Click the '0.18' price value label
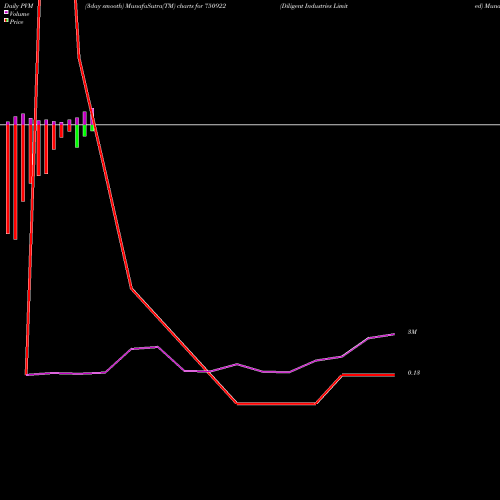Image resolution: width=500 pixels, height=500 pixels. 414,373
